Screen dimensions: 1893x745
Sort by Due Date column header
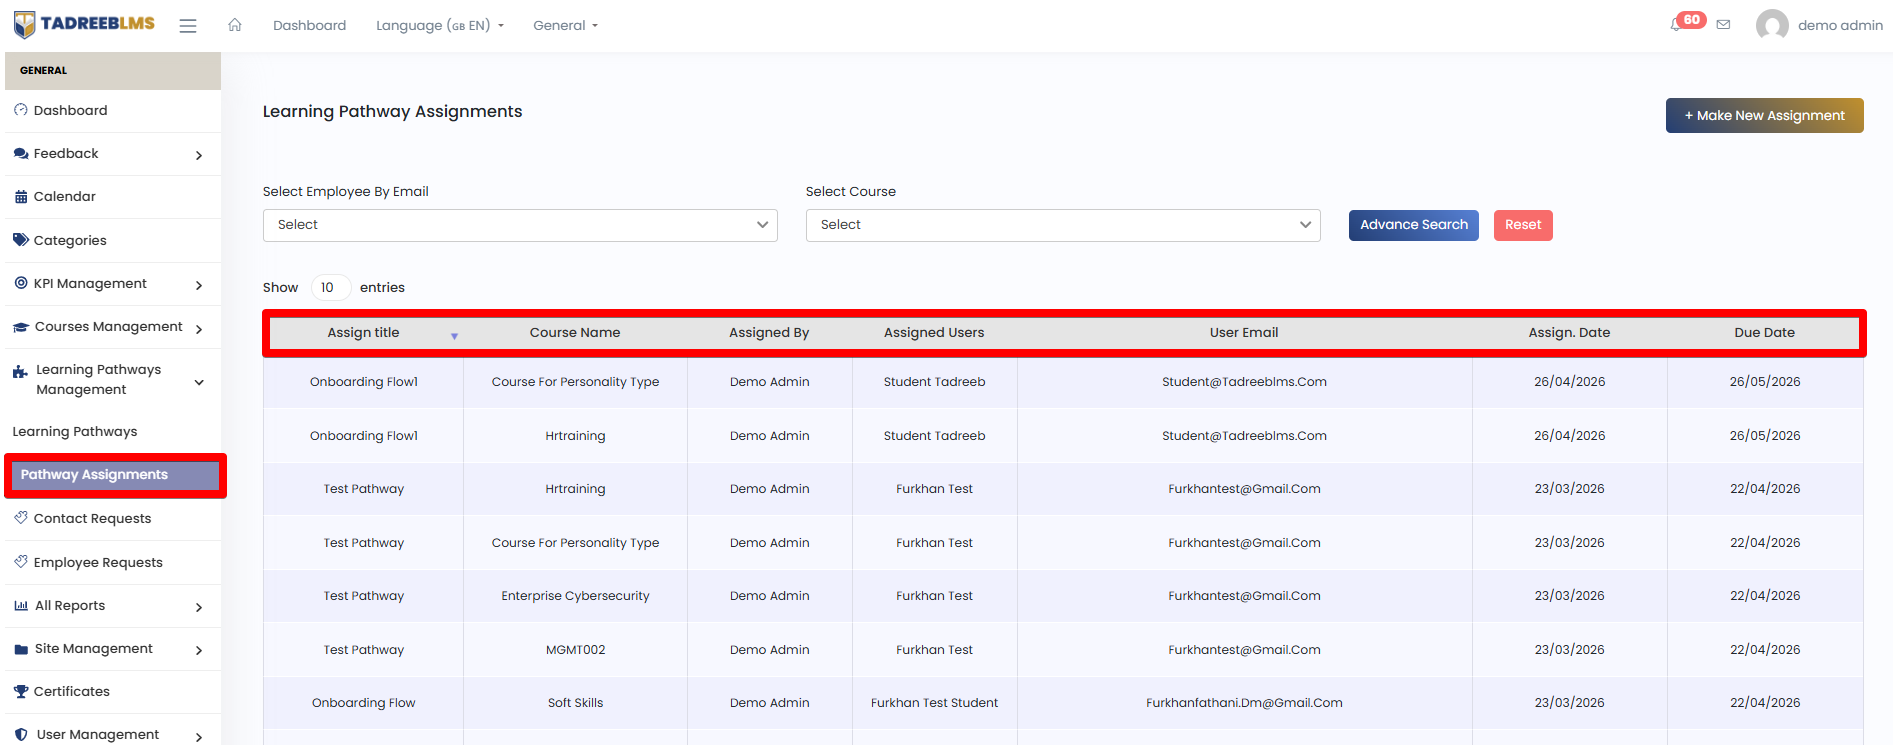(1765, 333)
